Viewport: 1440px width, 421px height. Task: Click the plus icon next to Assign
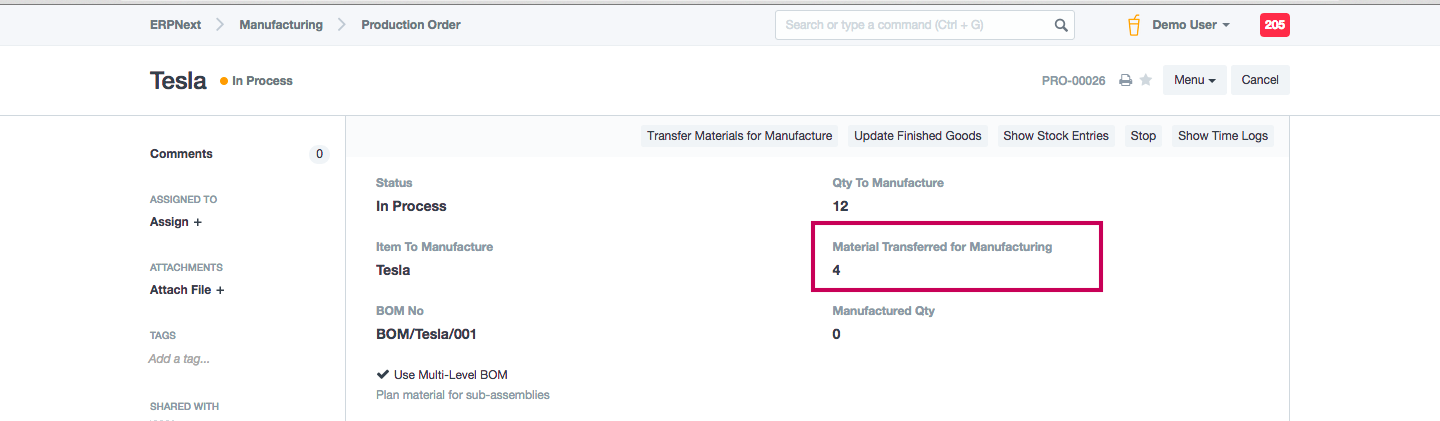(x=197, y=222)
